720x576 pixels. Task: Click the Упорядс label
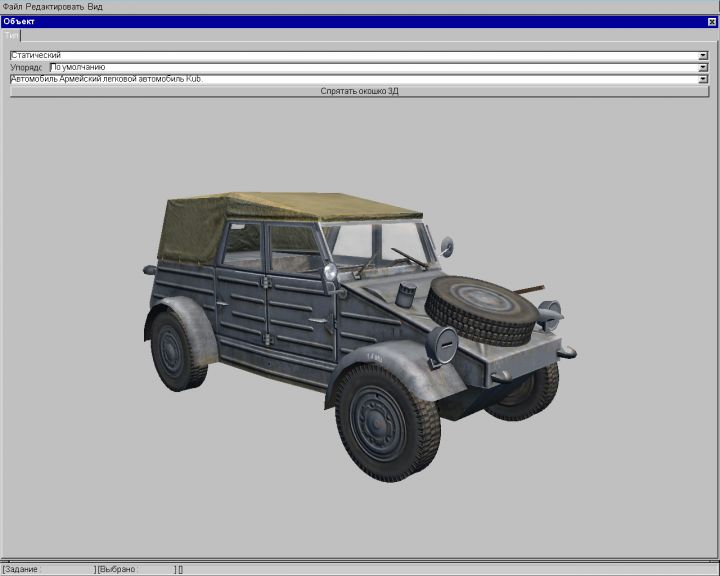tap(26, 67)
